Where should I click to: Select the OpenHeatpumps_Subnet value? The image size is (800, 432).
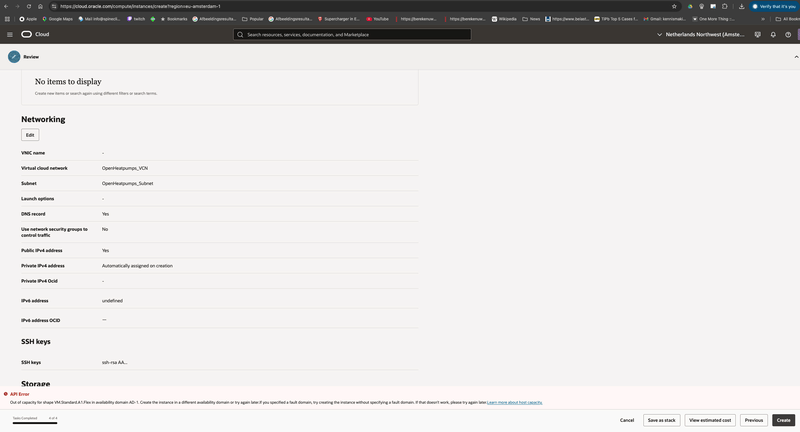127,183
